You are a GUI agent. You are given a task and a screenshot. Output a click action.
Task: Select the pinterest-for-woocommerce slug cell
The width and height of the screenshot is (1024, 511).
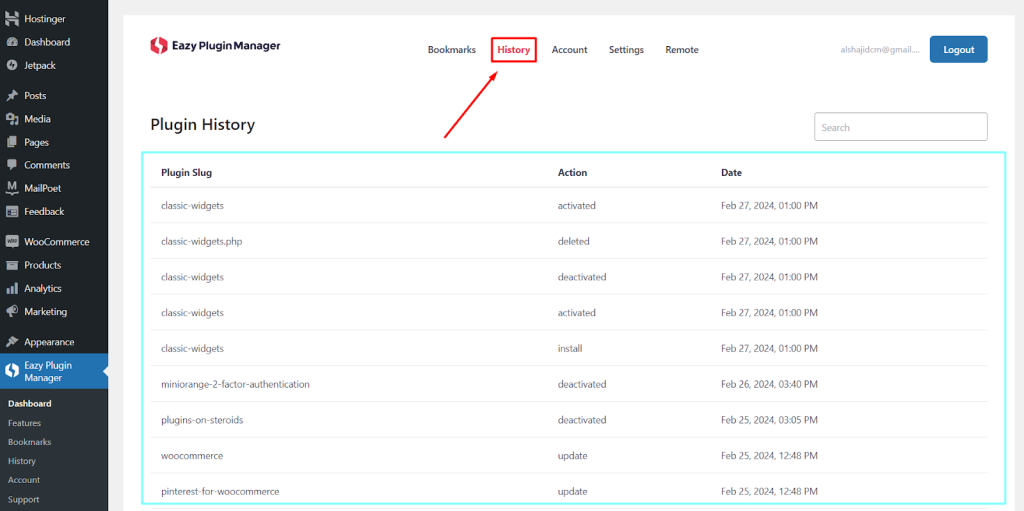(x=220, y=491)
